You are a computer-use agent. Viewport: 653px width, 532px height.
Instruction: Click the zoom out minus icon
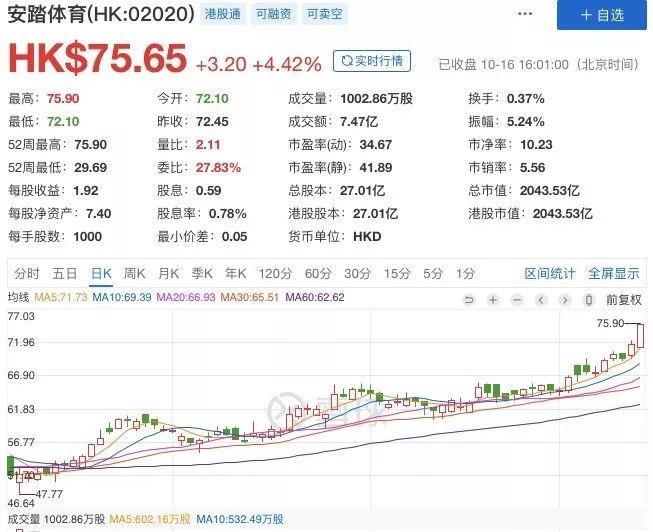pos(517,300)
